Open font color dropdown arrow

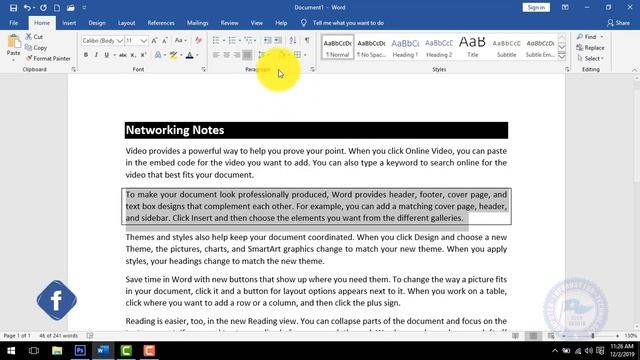click(x=197, y=55)
